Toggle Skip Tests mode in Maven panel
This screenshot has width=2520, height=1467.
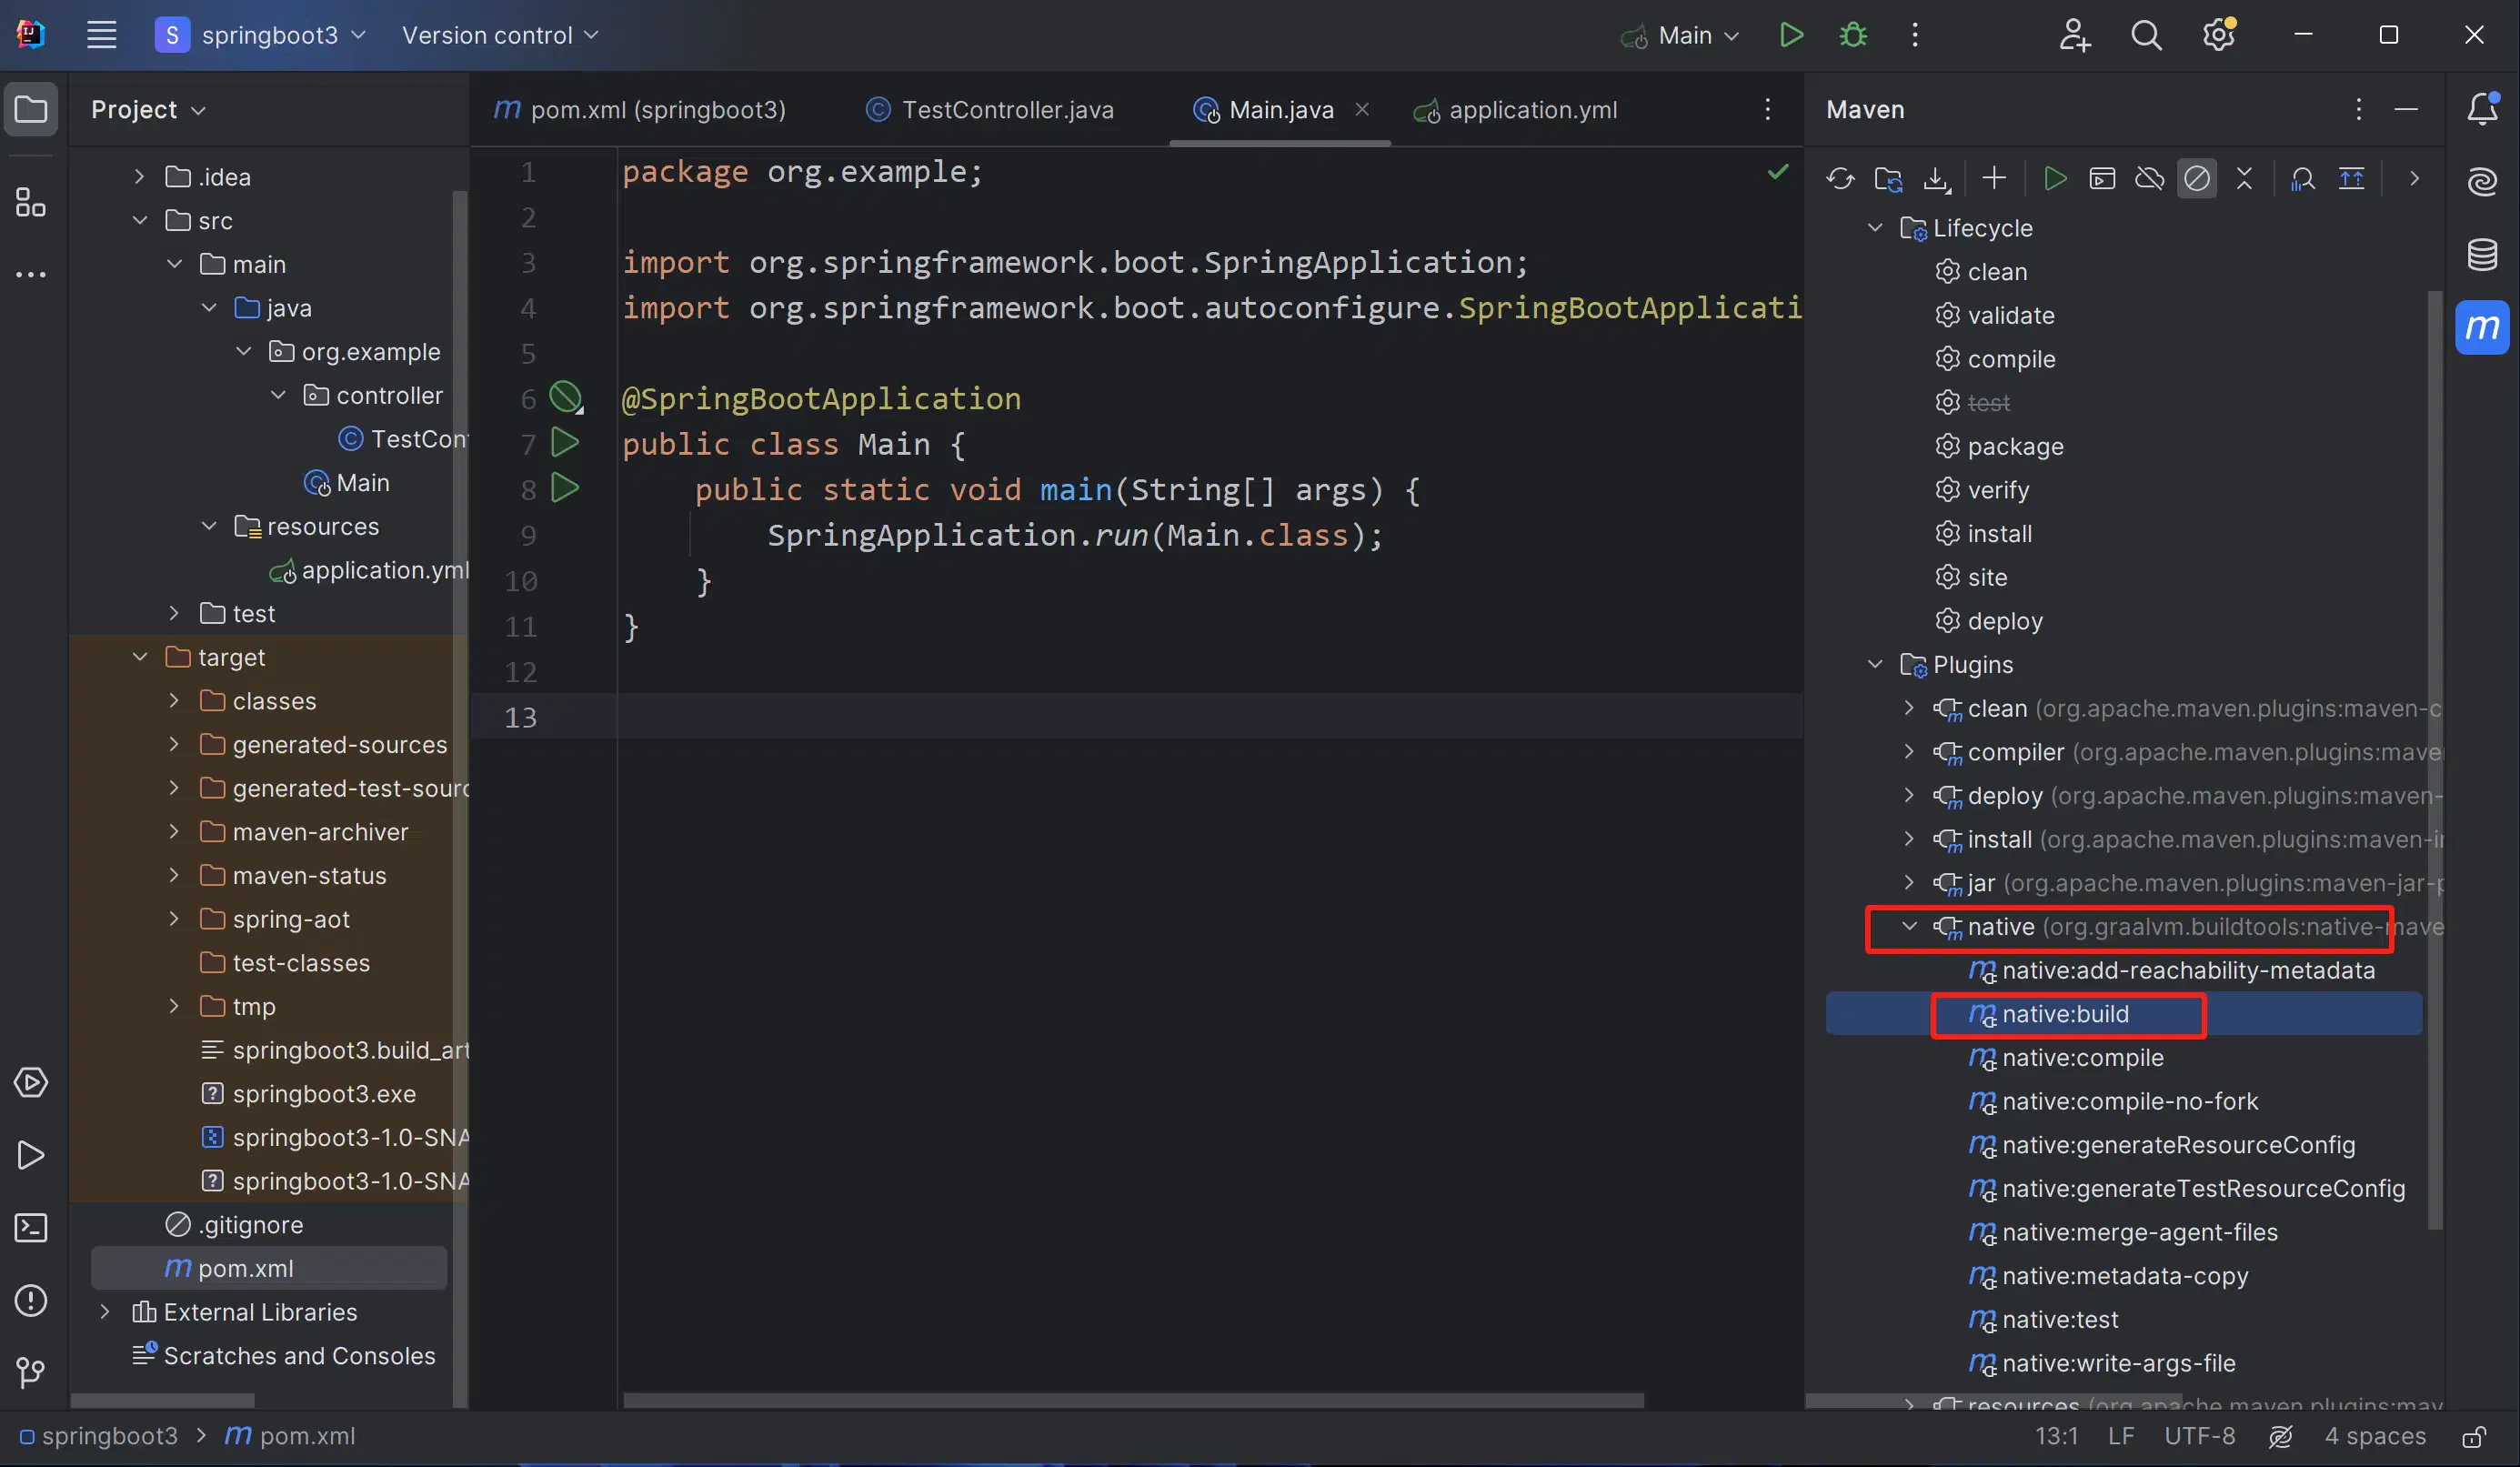[x=2197, y=178]
